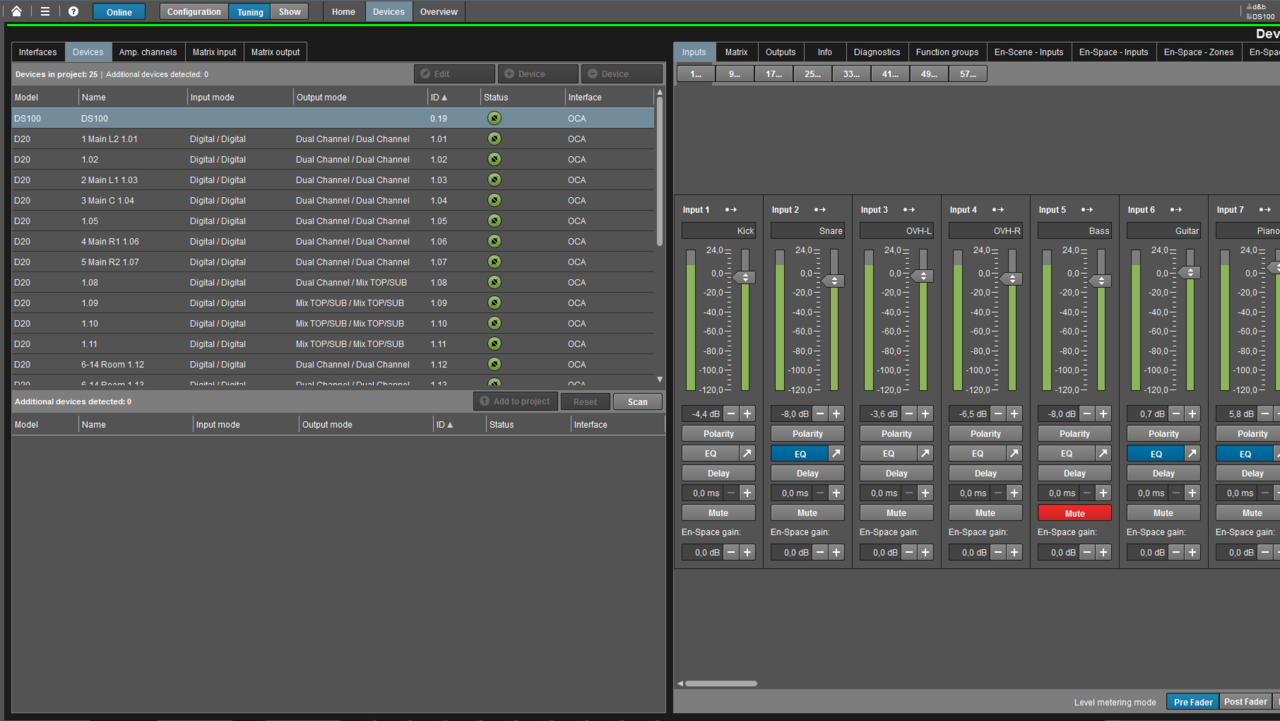Screen dimensions: 1280x721
Task: Click the DS100 device status icon
Action: (x=494, y=118)
